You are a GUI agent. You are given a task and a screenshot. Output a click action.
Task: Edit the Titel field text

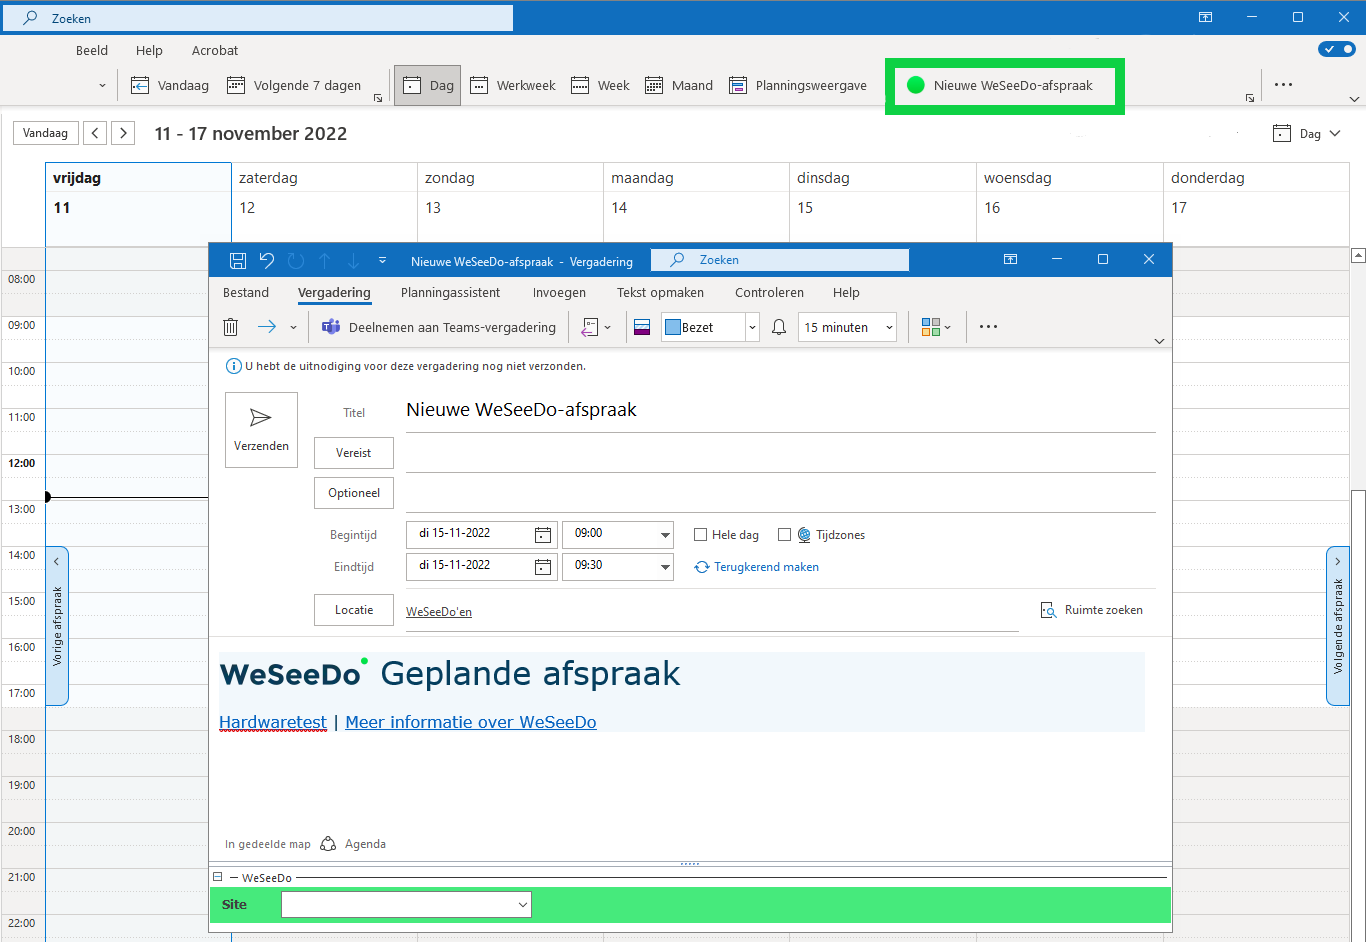click(780, 410)
